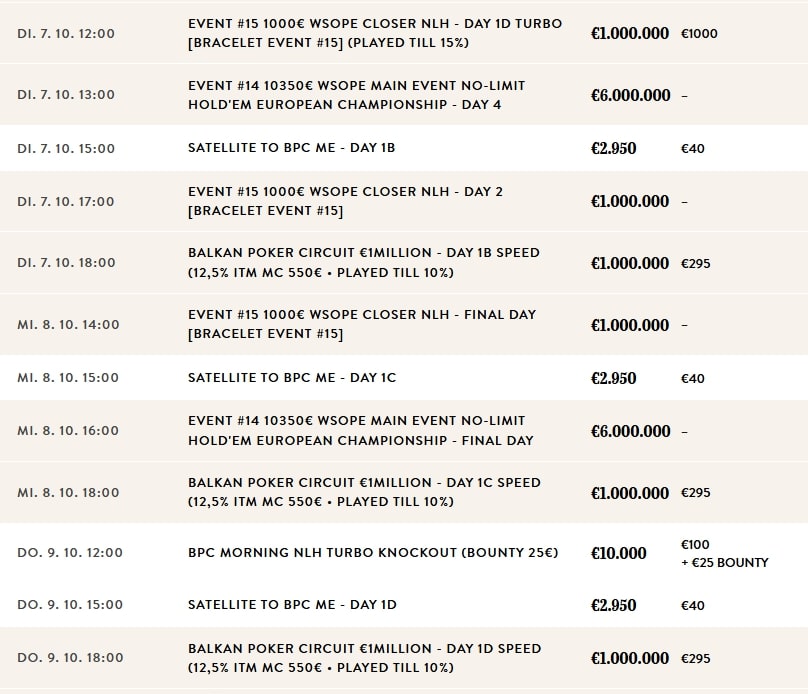This screenshot has width=808, height=694.
Task: Click the €10.000 prize amount
Action: coord(618,552)
